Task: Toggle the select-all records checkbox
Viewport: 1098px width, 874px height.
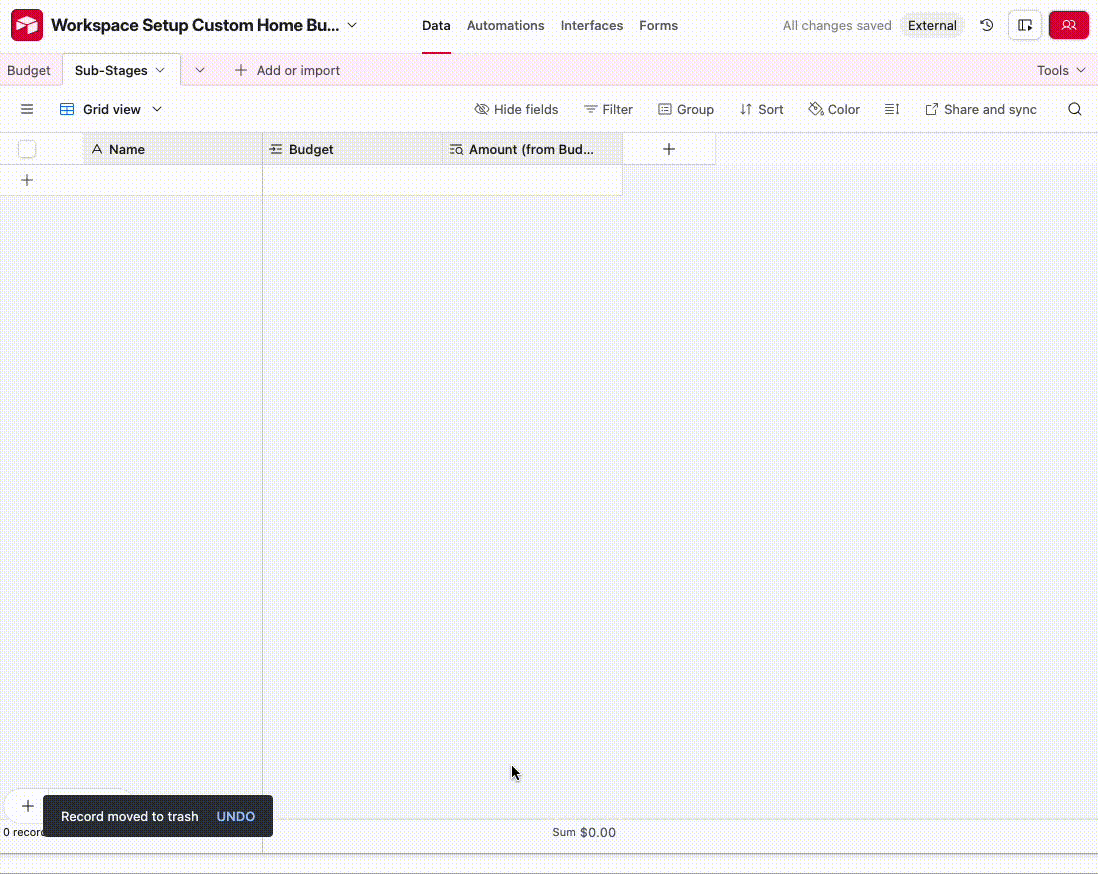Action: click(27, 149)
